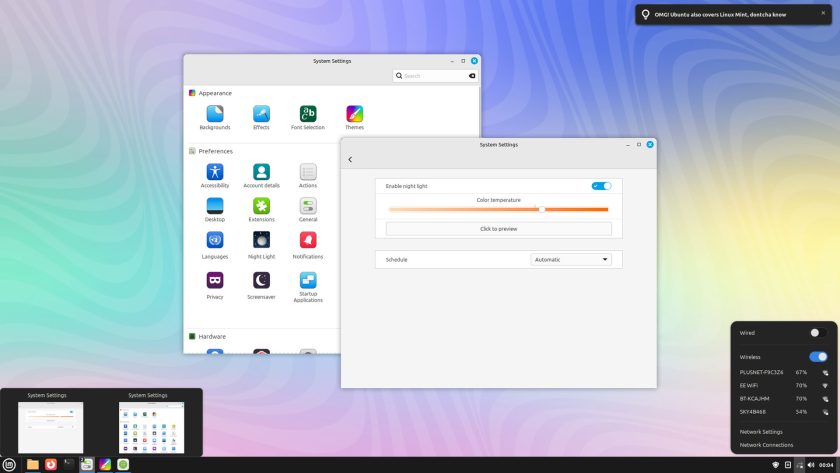Turn off the Wireless network switch
The height and width of the screenshot is (473, 840).
click(x=818, y=357)
